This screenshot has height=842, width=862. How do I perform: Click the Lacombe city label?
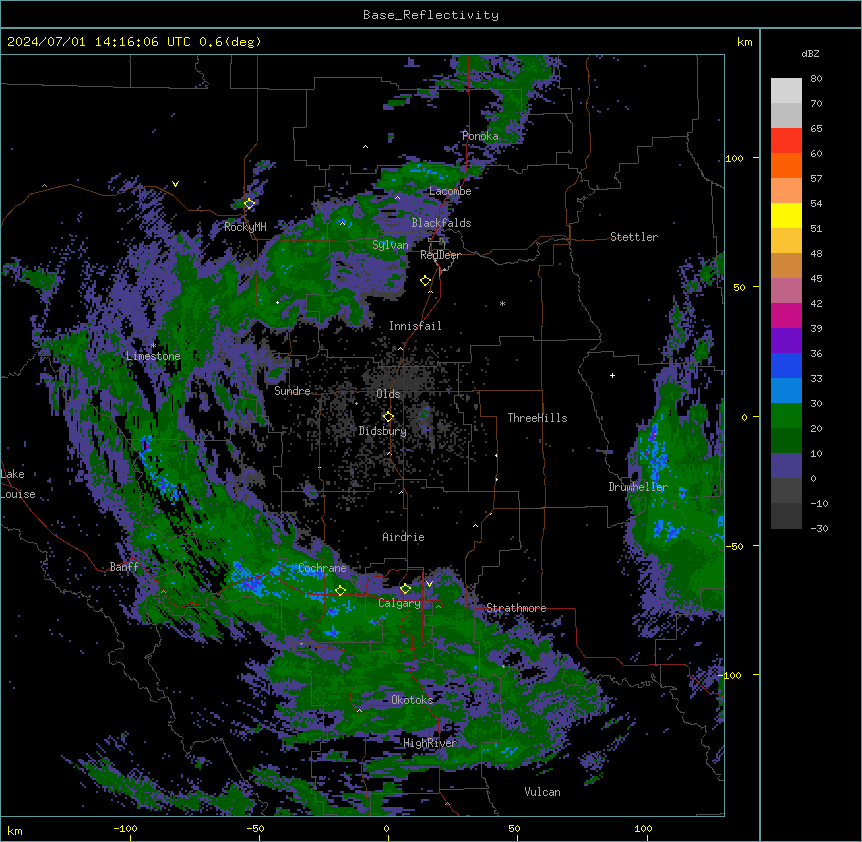[450, 191]
